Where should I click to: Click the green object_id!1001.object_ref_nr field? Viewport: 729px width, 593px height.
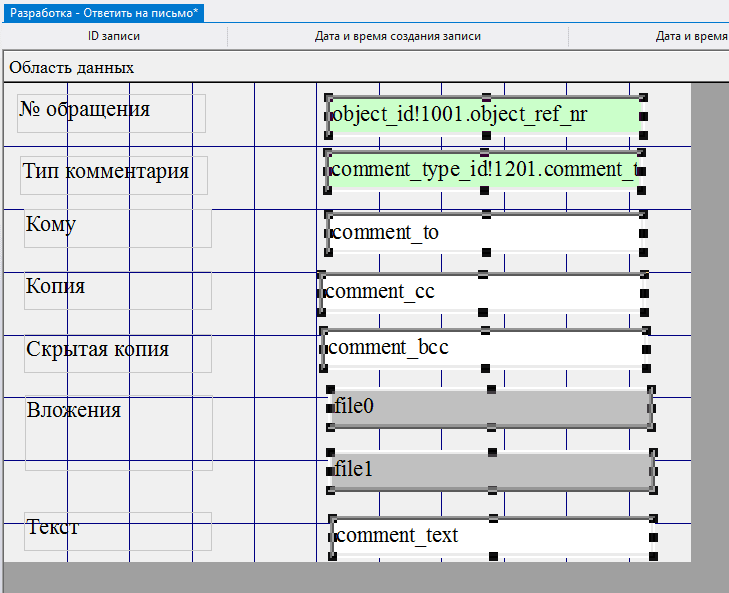[484, 116]
